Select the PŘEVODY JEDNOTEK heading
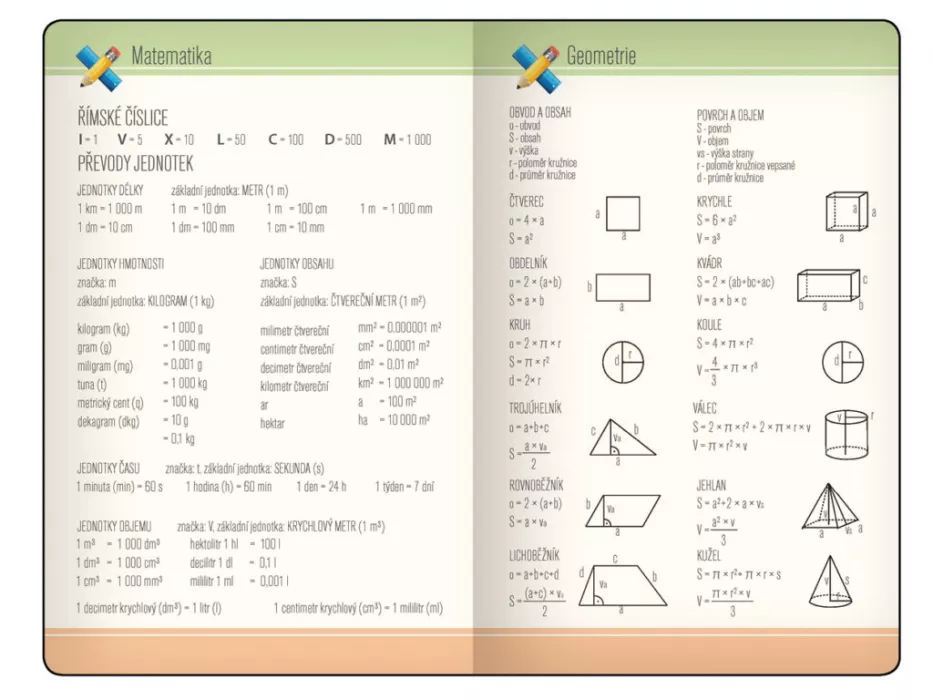 click(x=135, y=163)
